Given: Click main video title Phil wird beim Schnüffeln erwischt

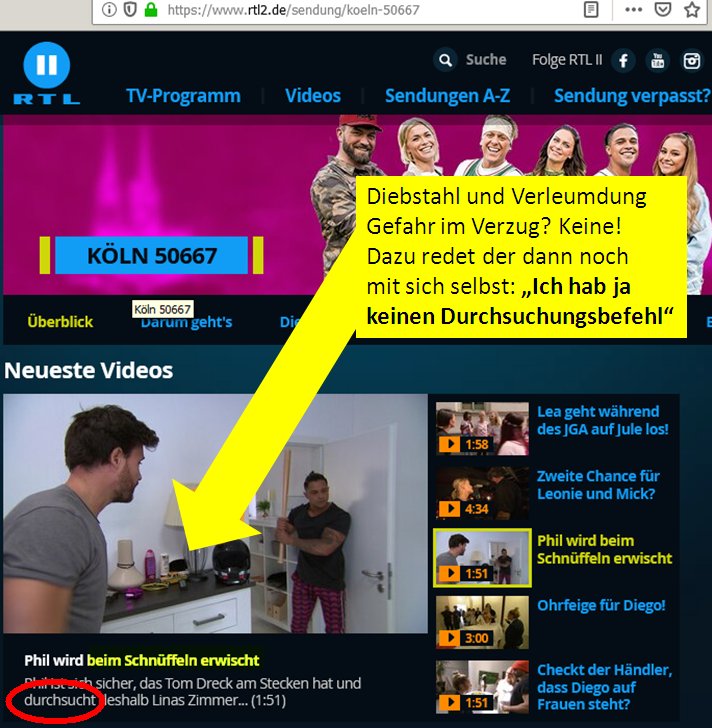Looking at the screenshot, I should click(x=142, y=660).
